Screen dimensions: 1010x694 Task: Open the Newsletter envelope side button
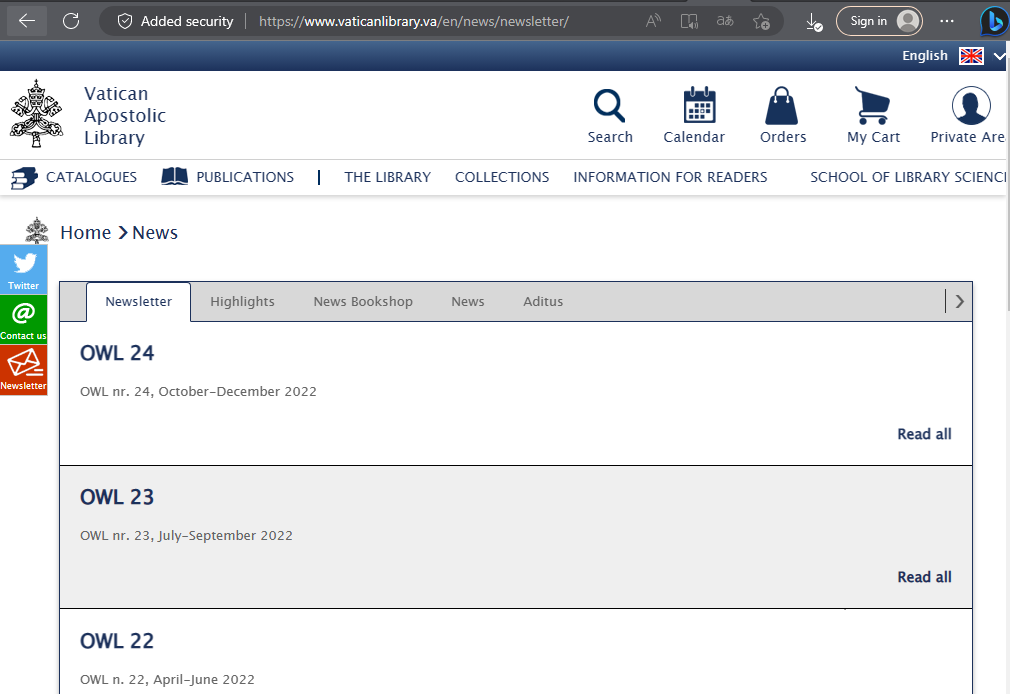[24, 370]
